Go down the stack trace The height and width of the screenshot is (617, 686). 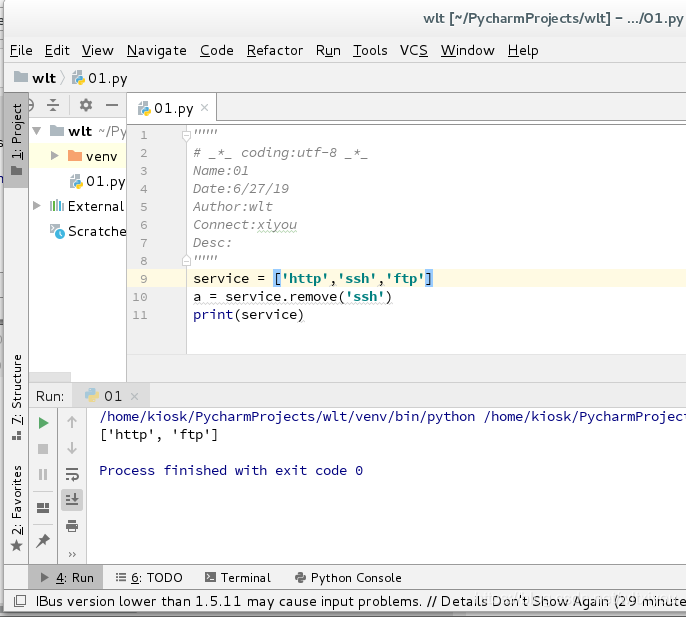pos(72,448)
